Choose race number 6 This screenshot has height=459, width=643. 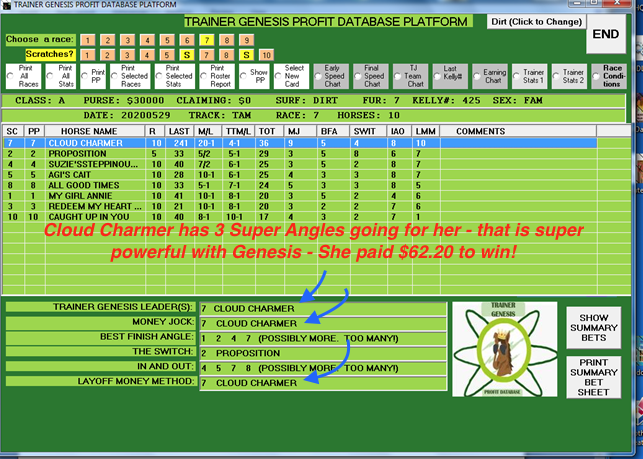[187, 40]
